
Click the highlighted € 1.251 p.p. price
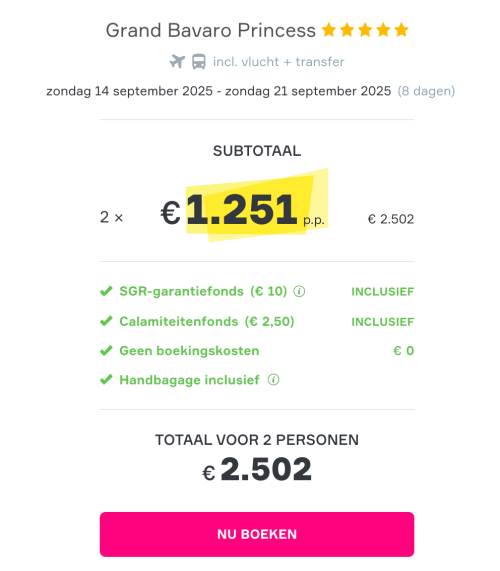(243, 210)
